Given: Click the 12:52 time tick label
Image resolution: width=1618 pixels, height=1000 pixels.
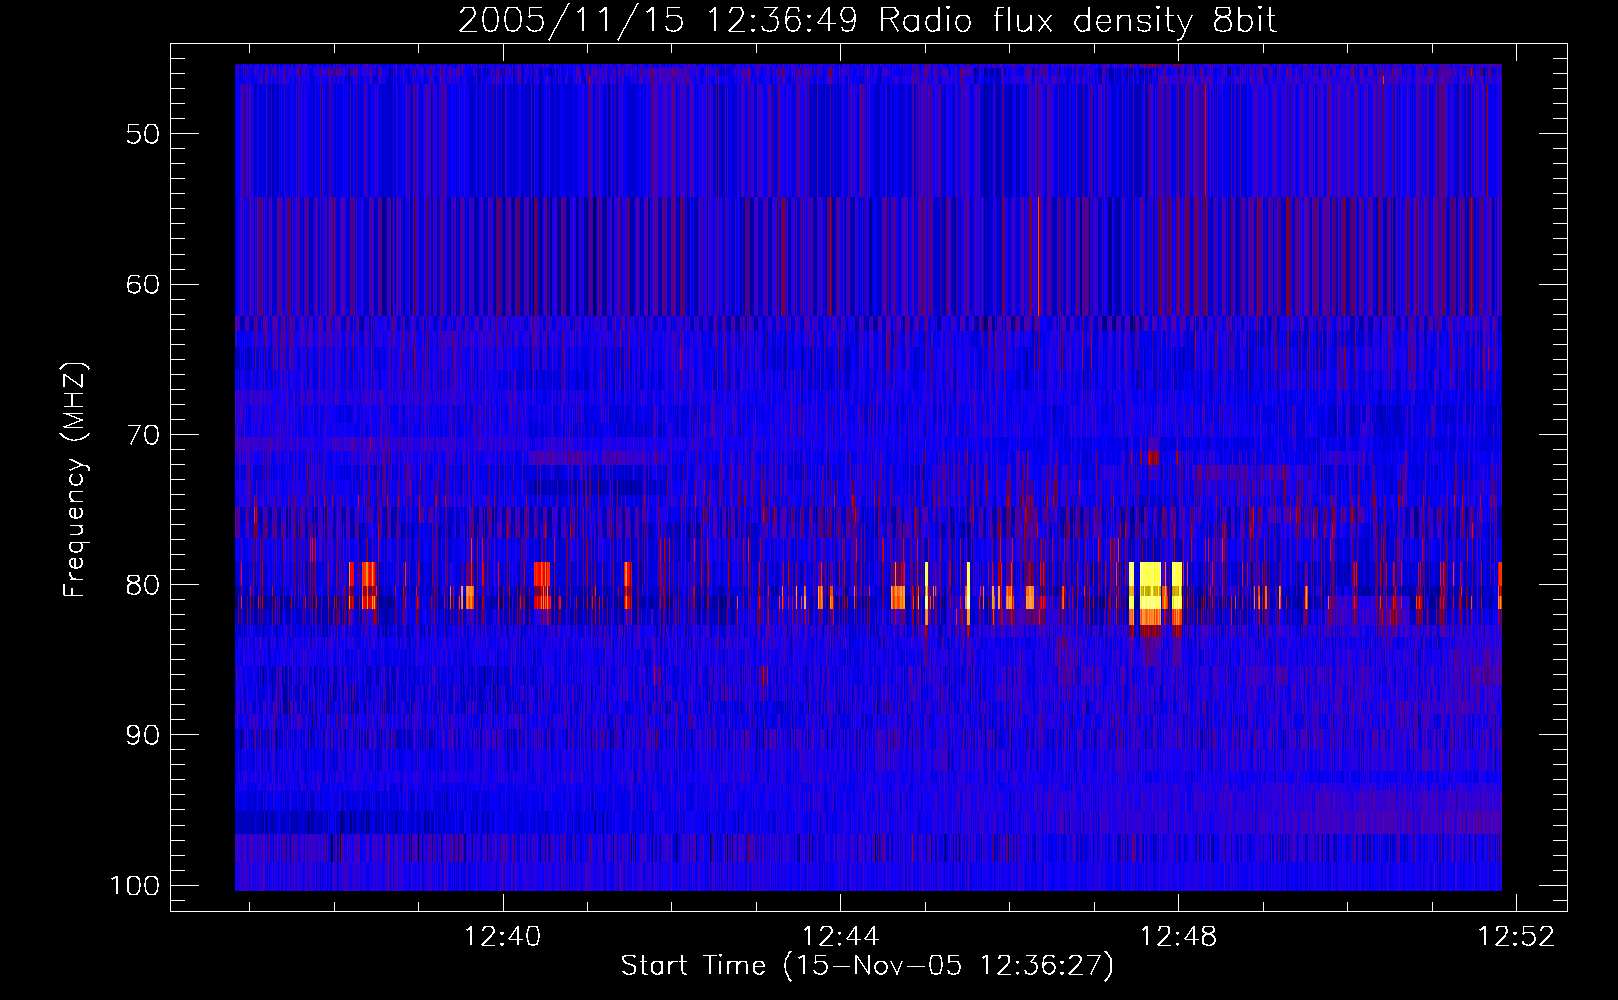Looking at the screenshot, I should point(1517,936).
